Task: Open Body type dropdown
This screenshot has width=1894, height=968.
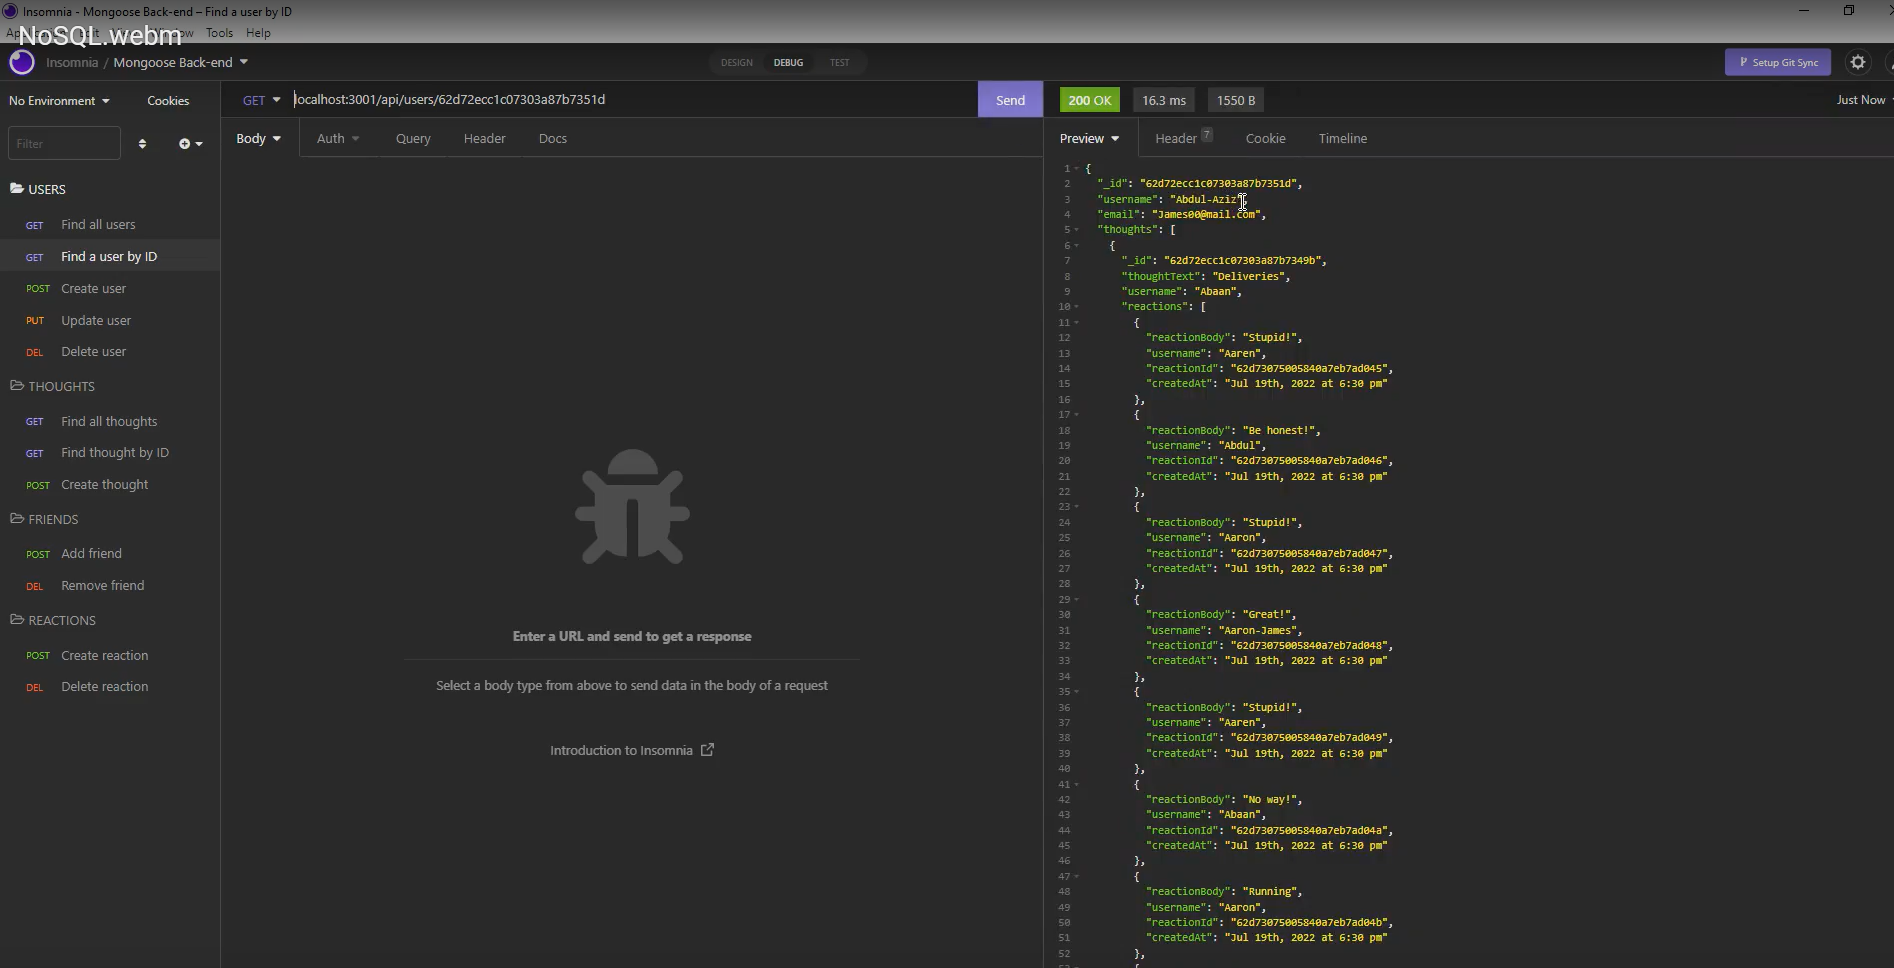Action: [x=258, y=139]
